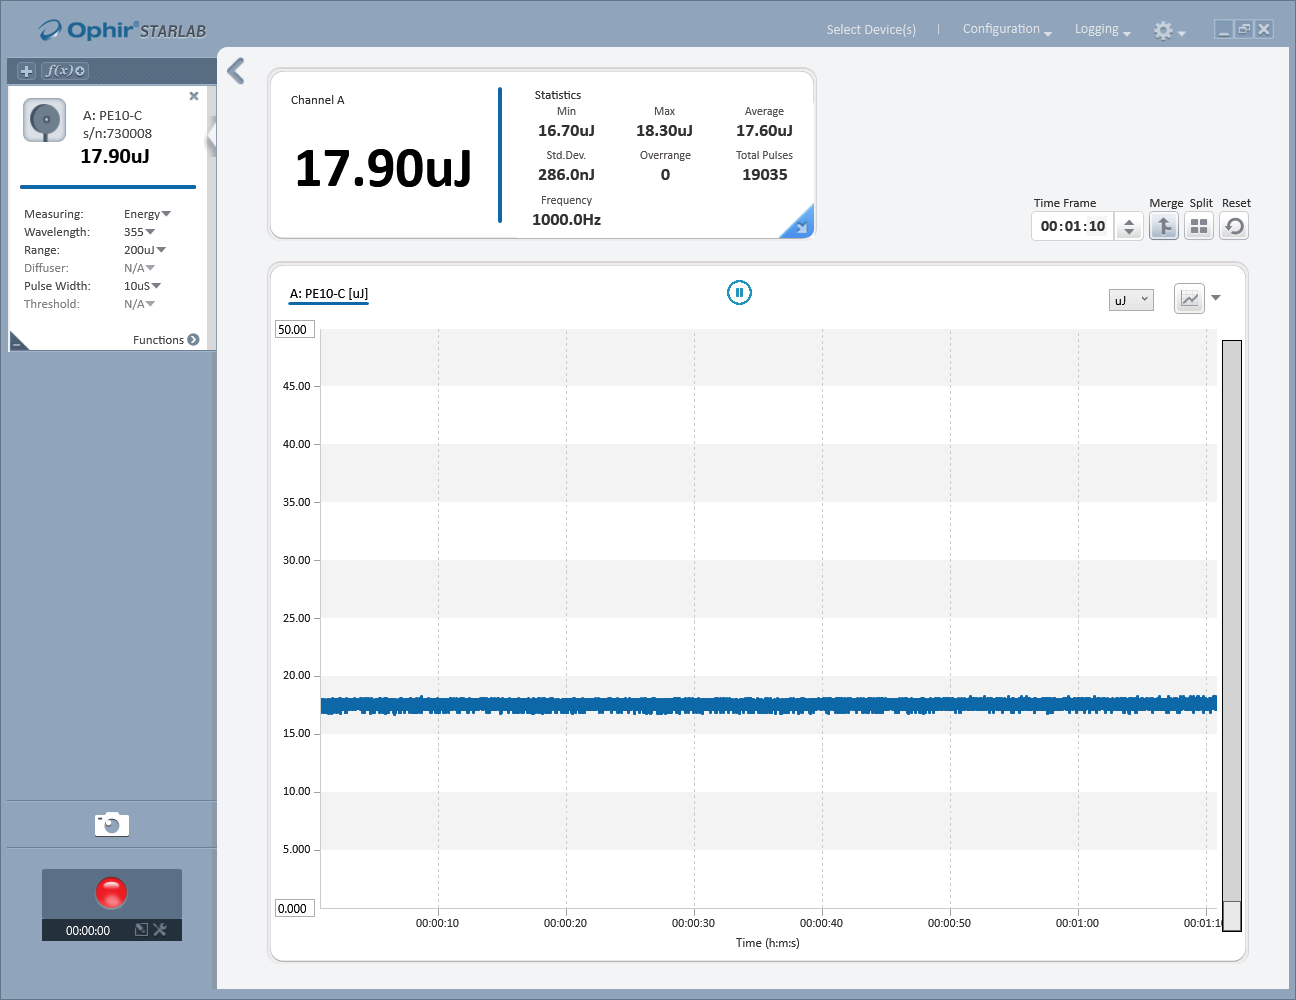Click the Total Pulses value 19035
This screenshot has height=1000, width=1296.
[x=765, y=175]
